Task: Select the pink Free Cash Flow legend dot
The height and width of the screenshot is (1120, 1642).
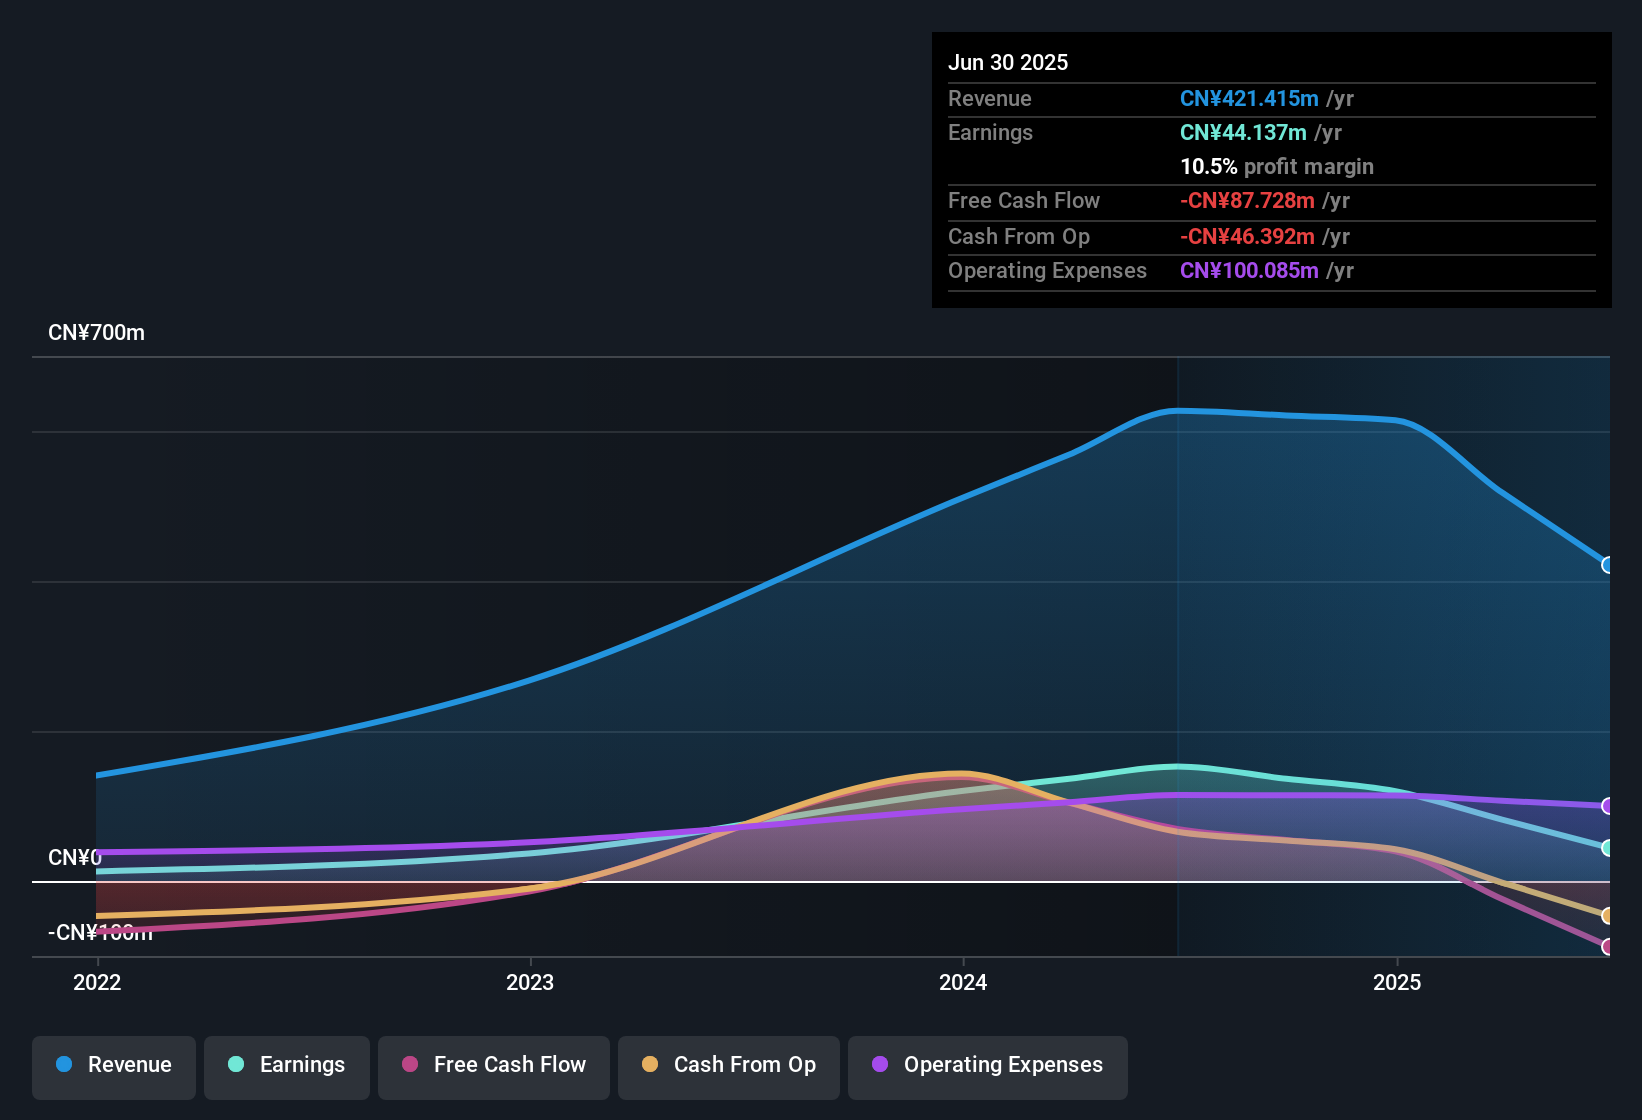Action: 410,1065
